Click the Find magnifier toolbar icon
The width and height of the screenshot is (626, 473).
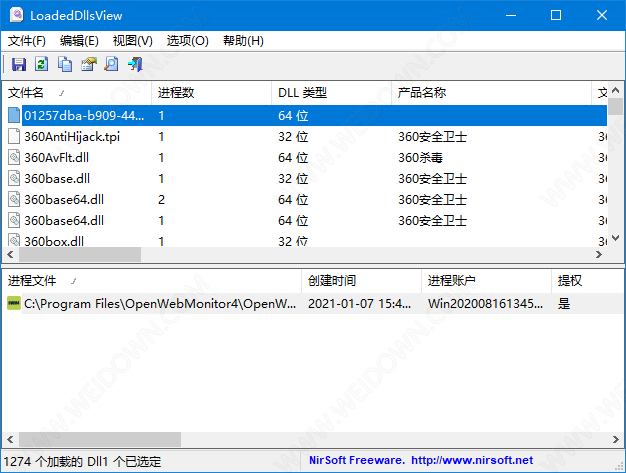coord(111,64)
